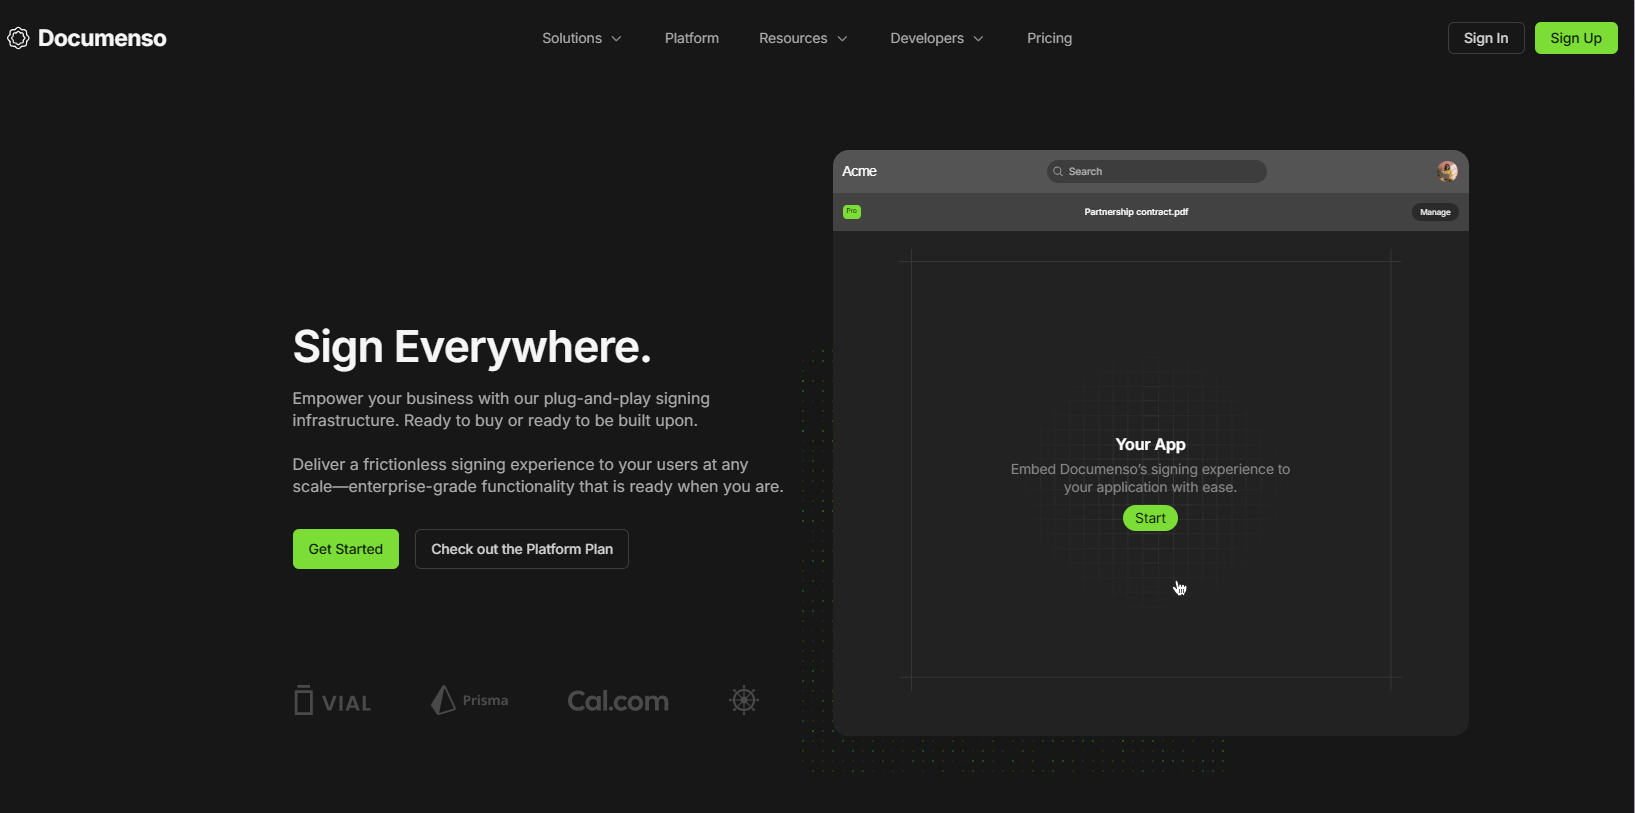This screenshot has width=1635, height=813.
Task: Click the Get Started button
Action: 346,549
